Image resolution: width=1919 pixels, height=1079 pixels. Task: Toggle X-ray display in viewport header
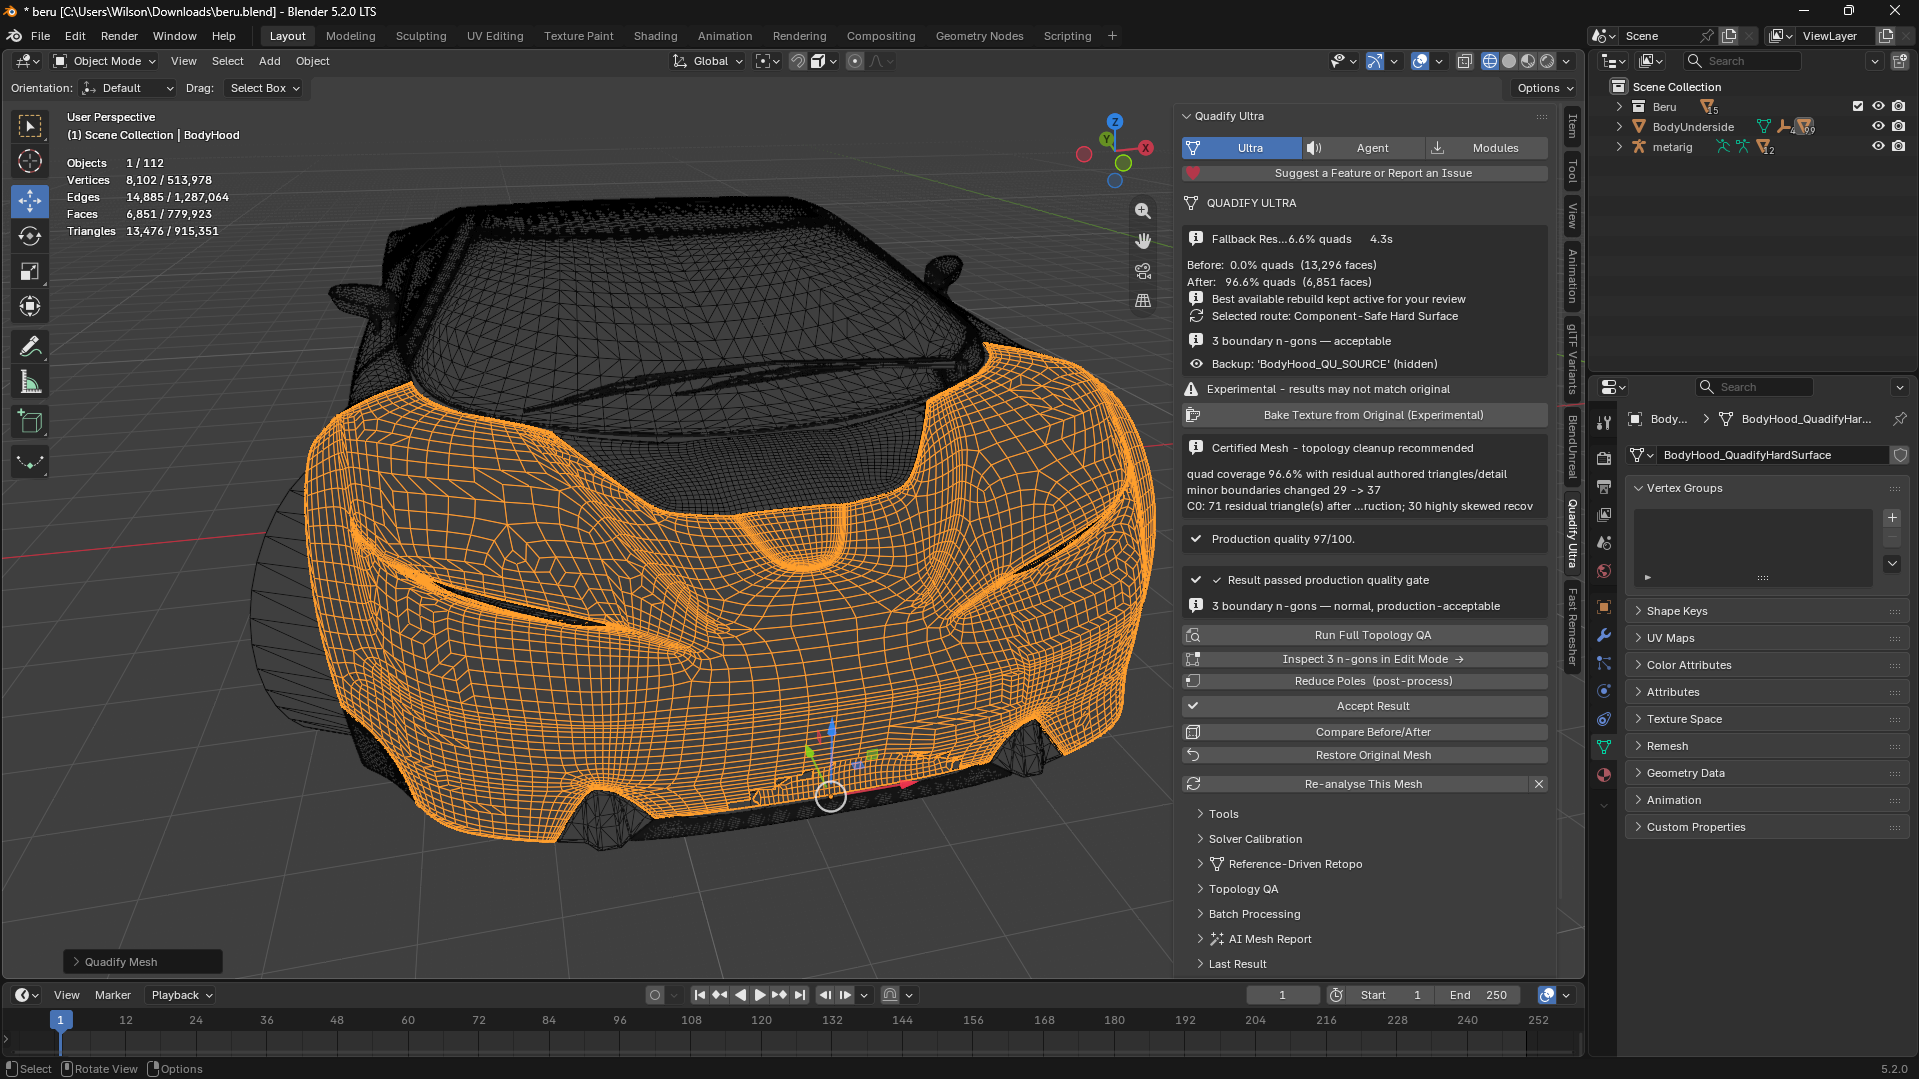[1464, 61]
